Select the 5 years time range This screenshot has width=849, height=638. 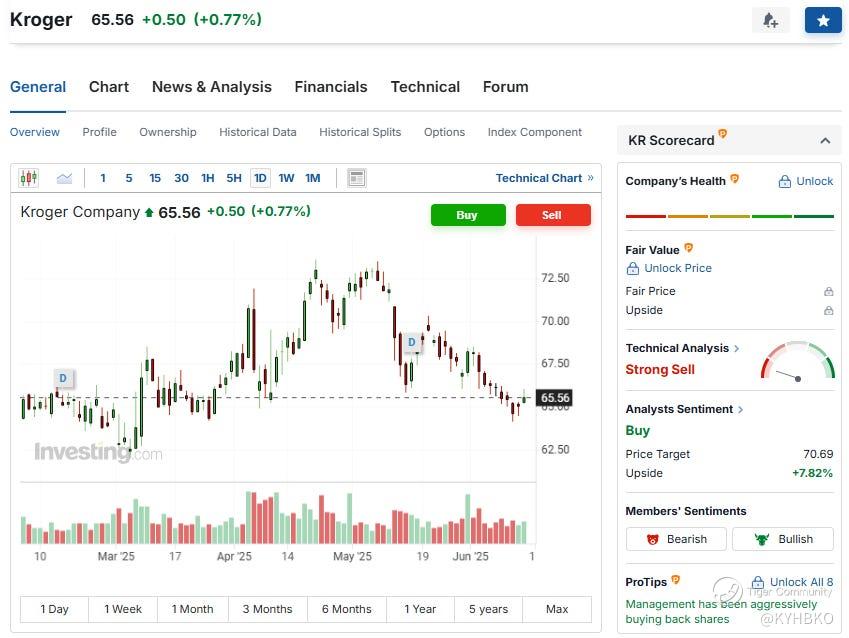pos(488,609)
